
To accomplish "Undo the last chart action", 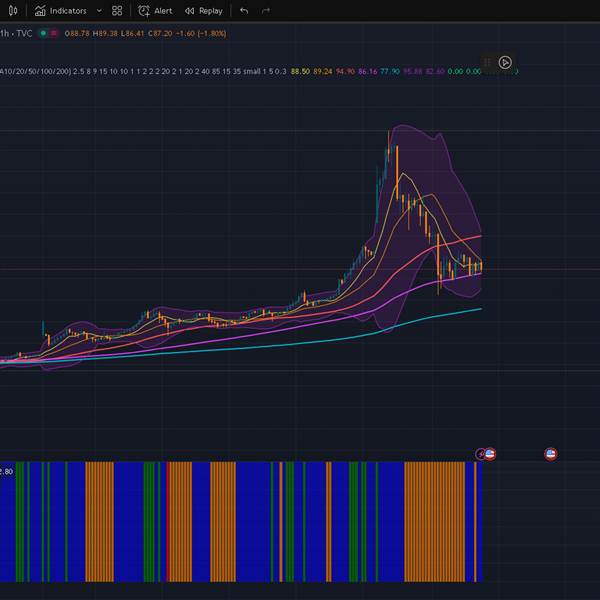I will coord(244,11).
